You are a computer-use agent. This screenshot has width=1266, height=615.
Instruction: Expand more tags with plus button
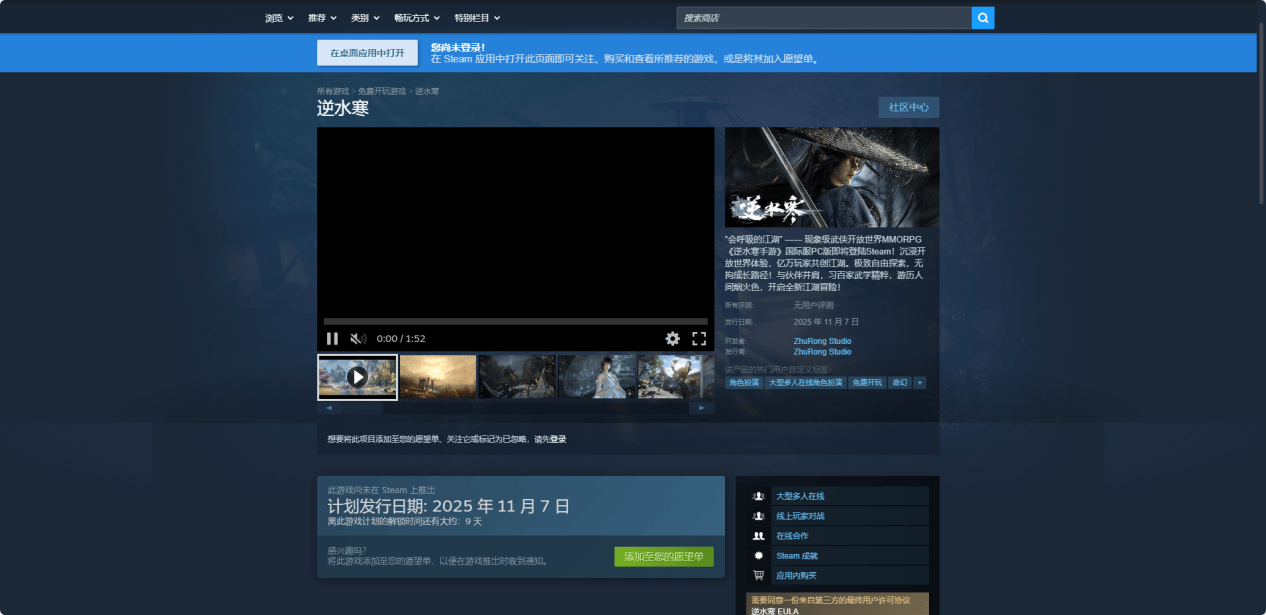point(919,383)
